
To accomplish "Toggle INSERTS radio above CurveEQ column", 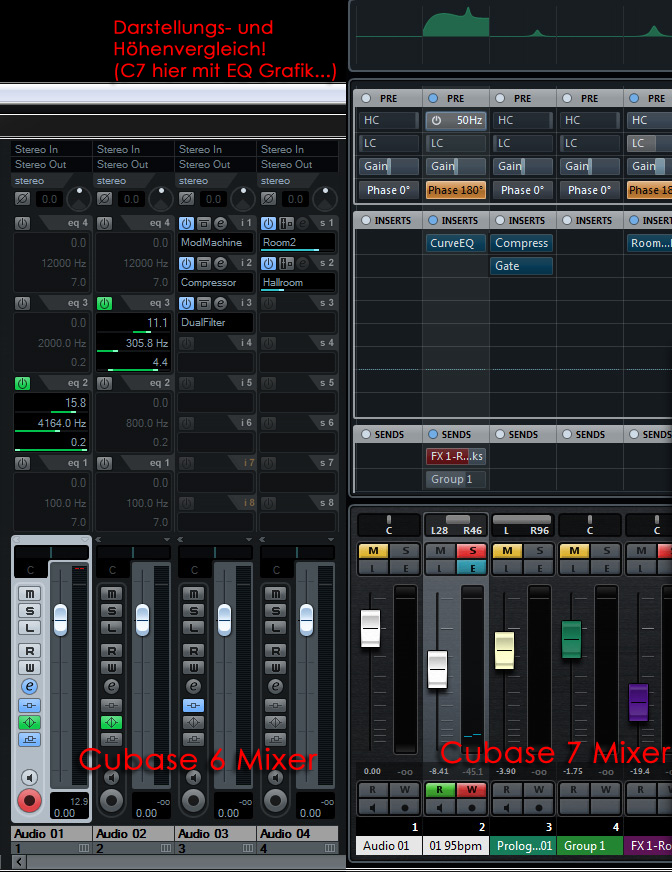I will [x=433, y=220].
